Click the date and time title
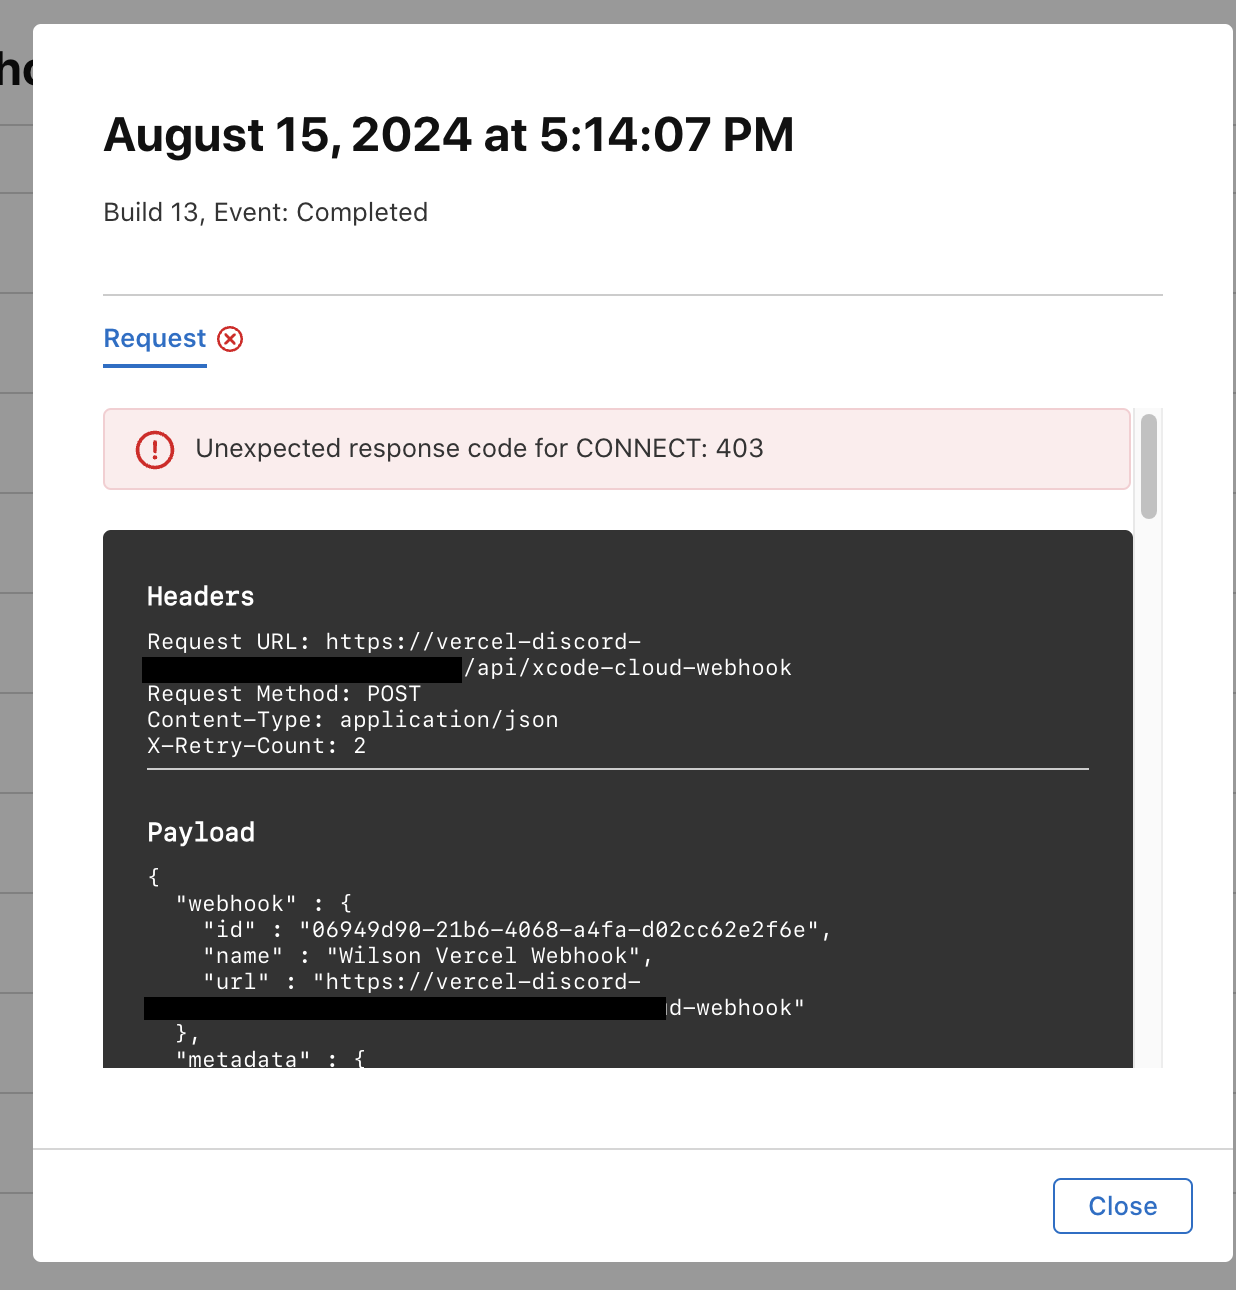Image resolution: width=1236 pixels, height=1290 pixels. coord(449,135)
